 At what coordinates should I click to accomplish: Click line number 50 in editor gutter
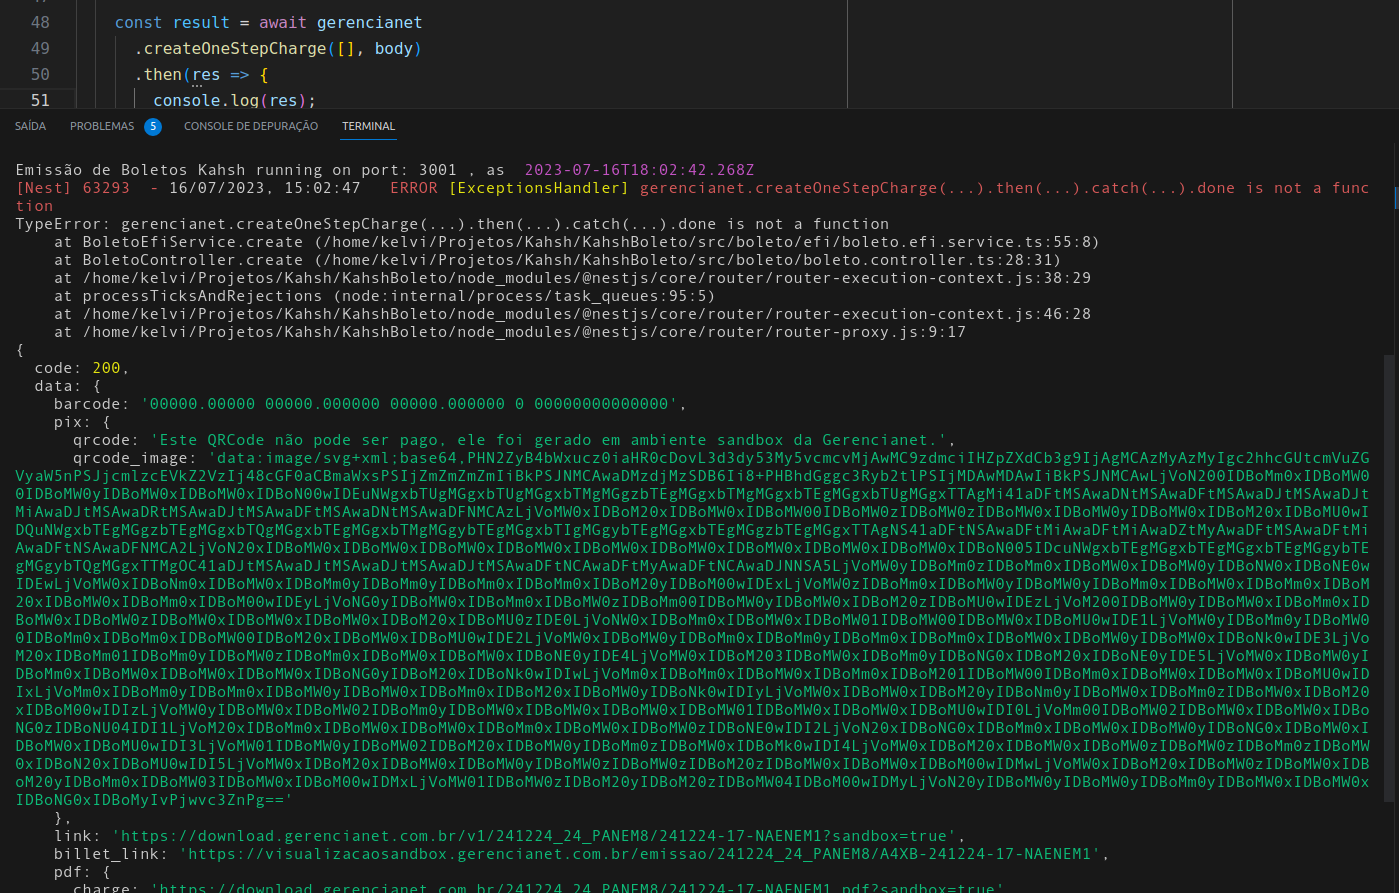pyautogui.click(x=40, y=74)
